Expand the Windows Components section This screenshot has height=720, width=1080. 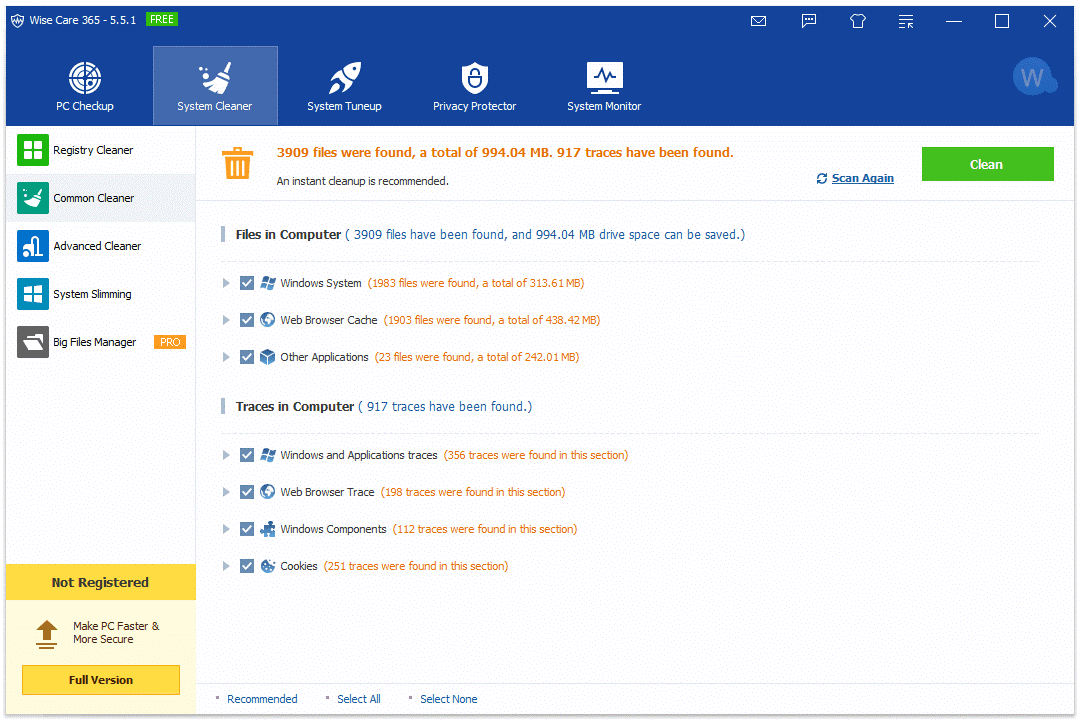(227, 529)
